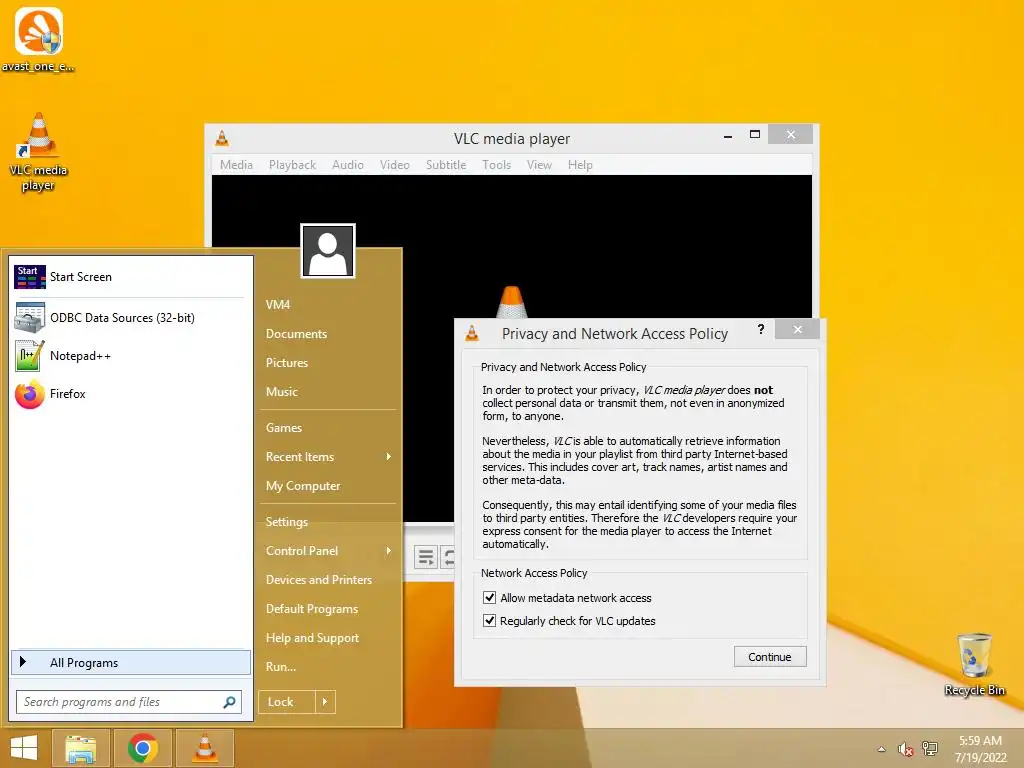Launch Google Chrome from the taskbar

tap(143, 748)
